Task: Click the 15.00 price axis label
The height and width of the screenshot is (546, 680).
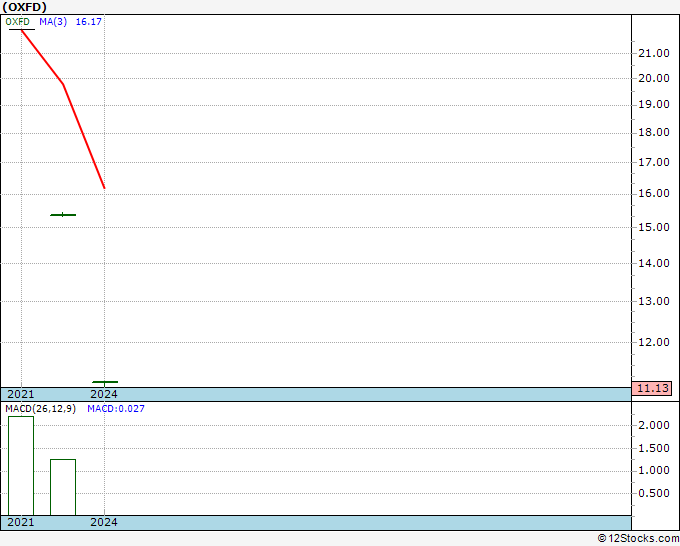Action: click(x=654, y=227)
